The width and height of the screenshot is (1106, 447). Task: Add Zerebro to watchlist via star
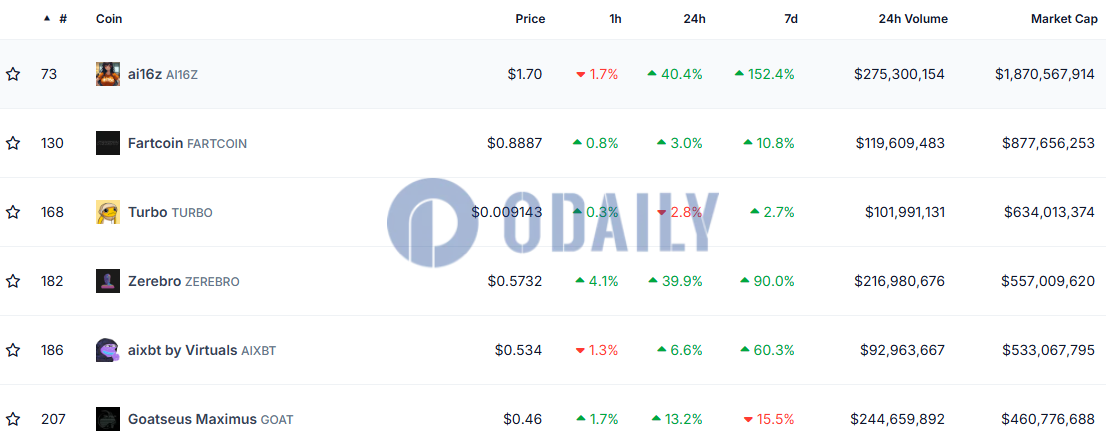pos(13,281)
